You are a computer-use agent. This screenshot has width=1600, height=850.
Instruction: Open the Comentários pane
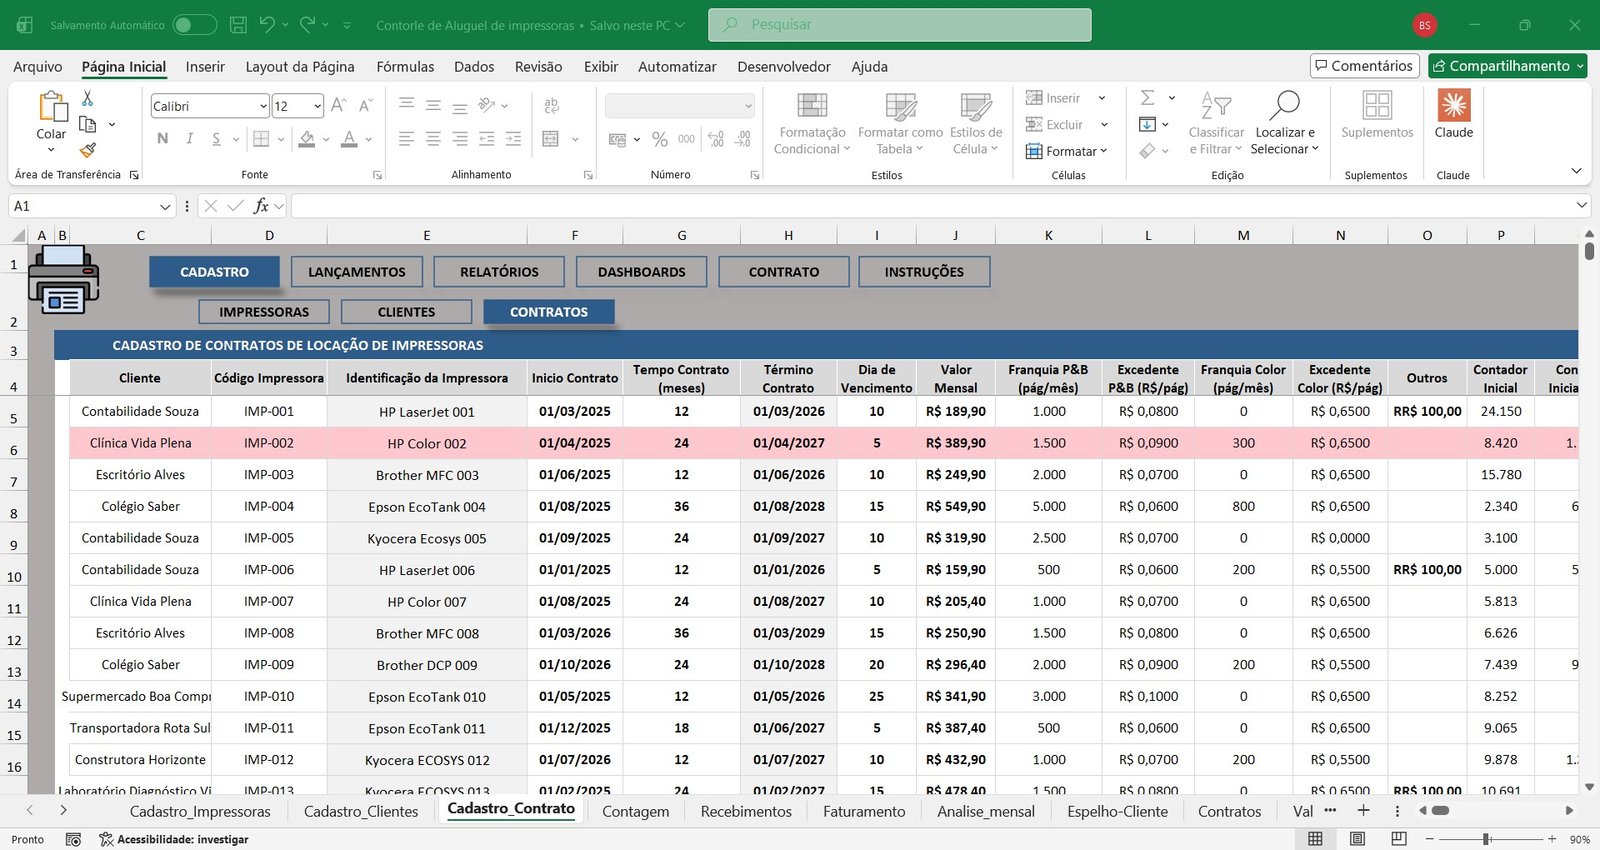1365,66
